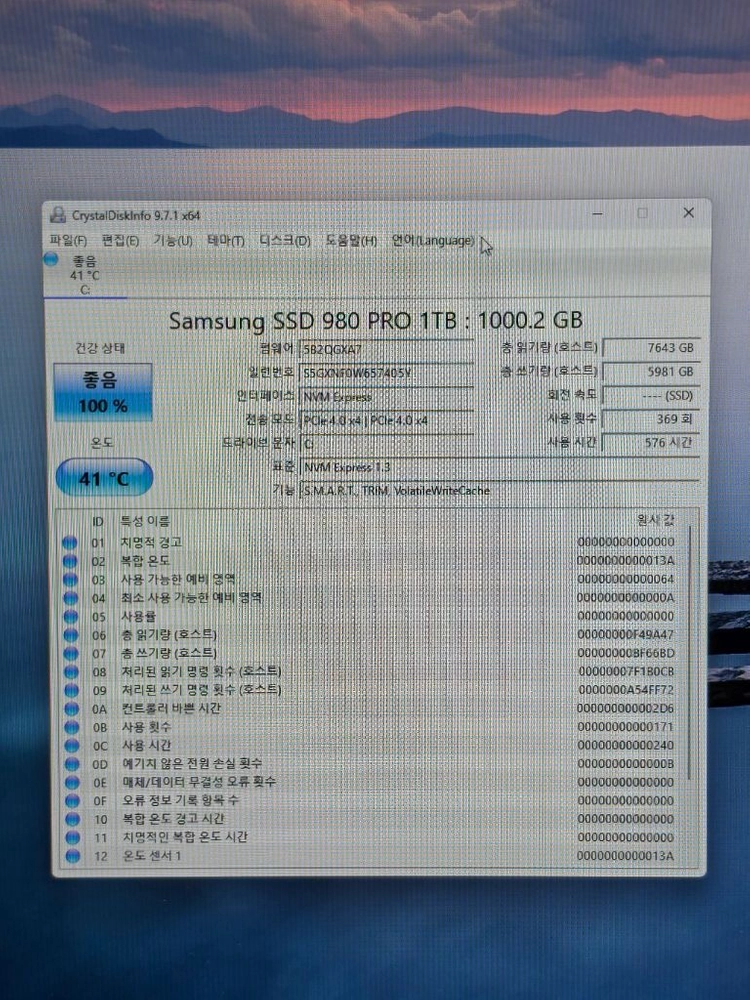Click raw value 000000000002D6
Viewport: 750px width, 1000px height.
pyautogui.click(x=625, y=709)
